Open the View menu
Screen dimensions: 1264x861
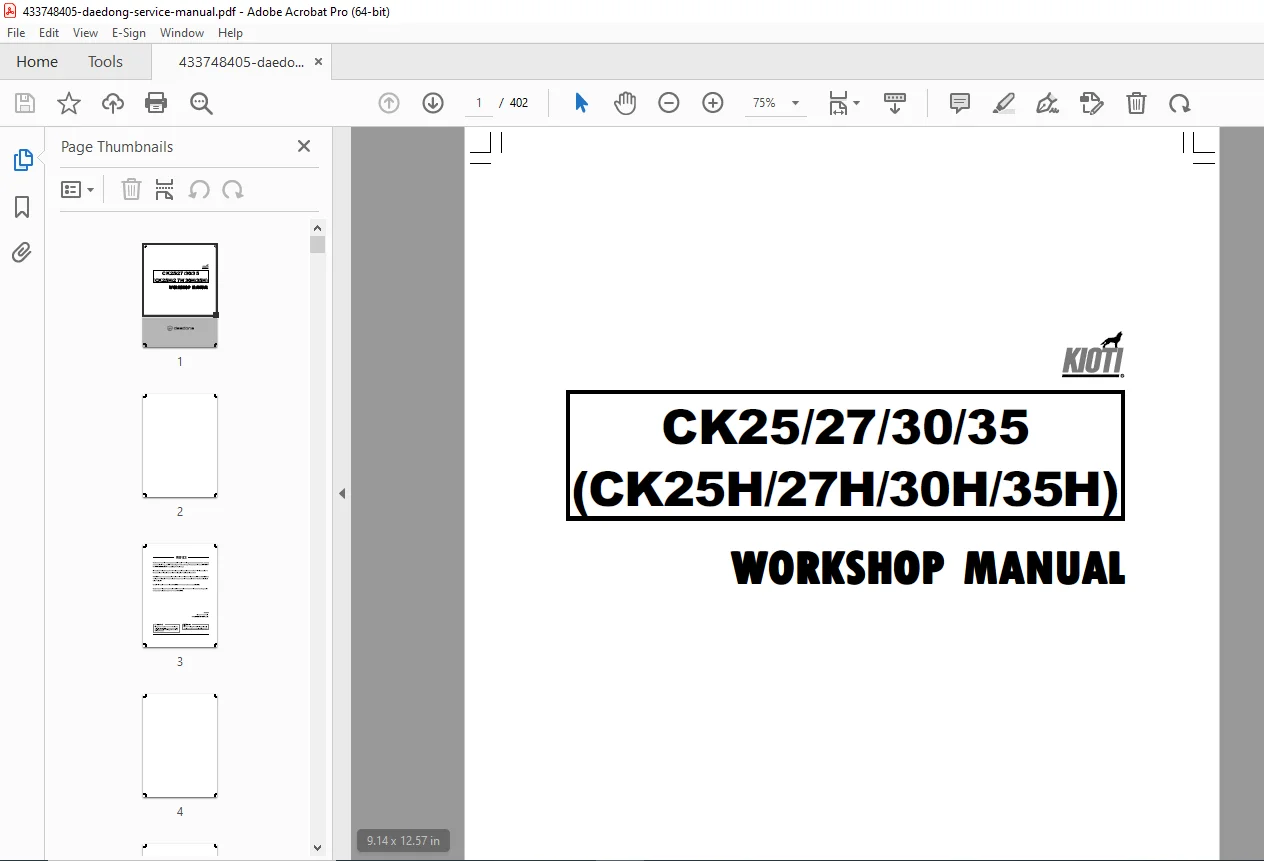tap(86, 33)
